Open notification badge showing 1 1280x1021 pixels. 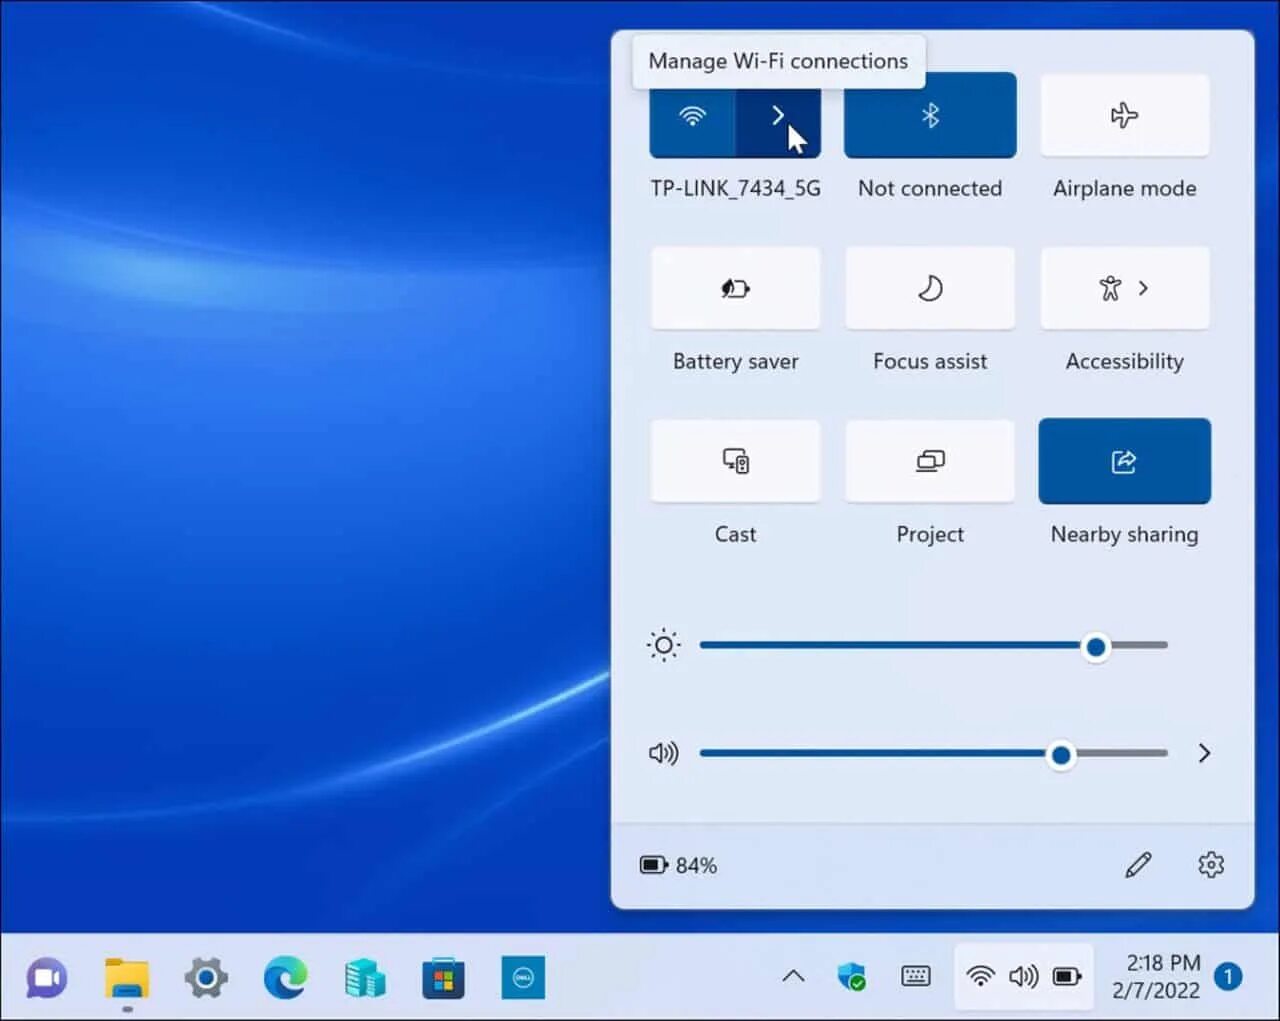[x=1229, y=976]
